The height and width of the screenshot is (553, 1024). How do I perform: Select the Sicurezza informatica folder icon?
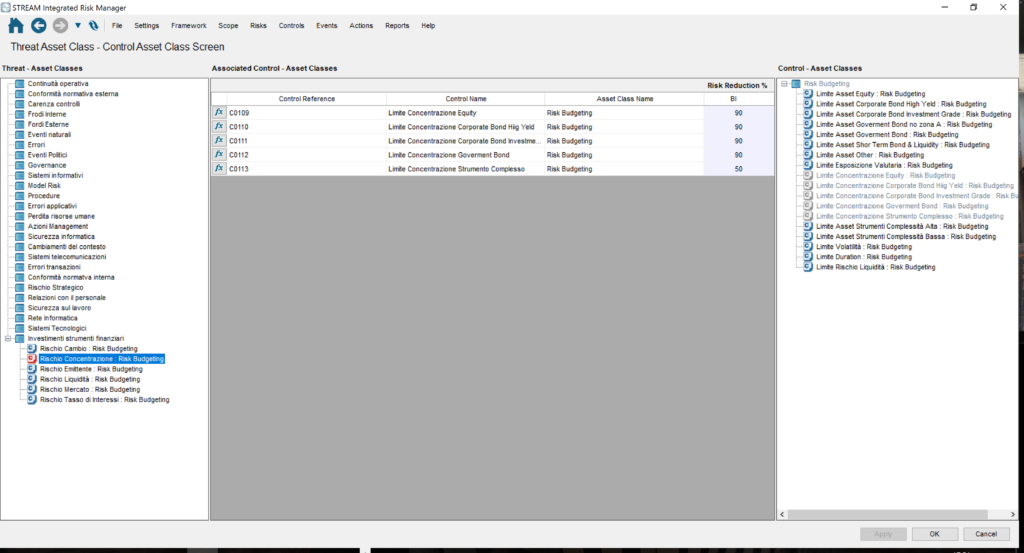[x=20, y=236]
